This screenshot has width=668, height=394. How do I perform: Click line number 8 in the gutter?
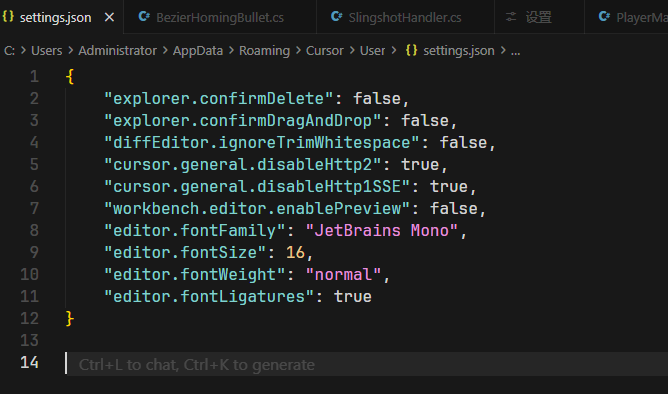34,230
